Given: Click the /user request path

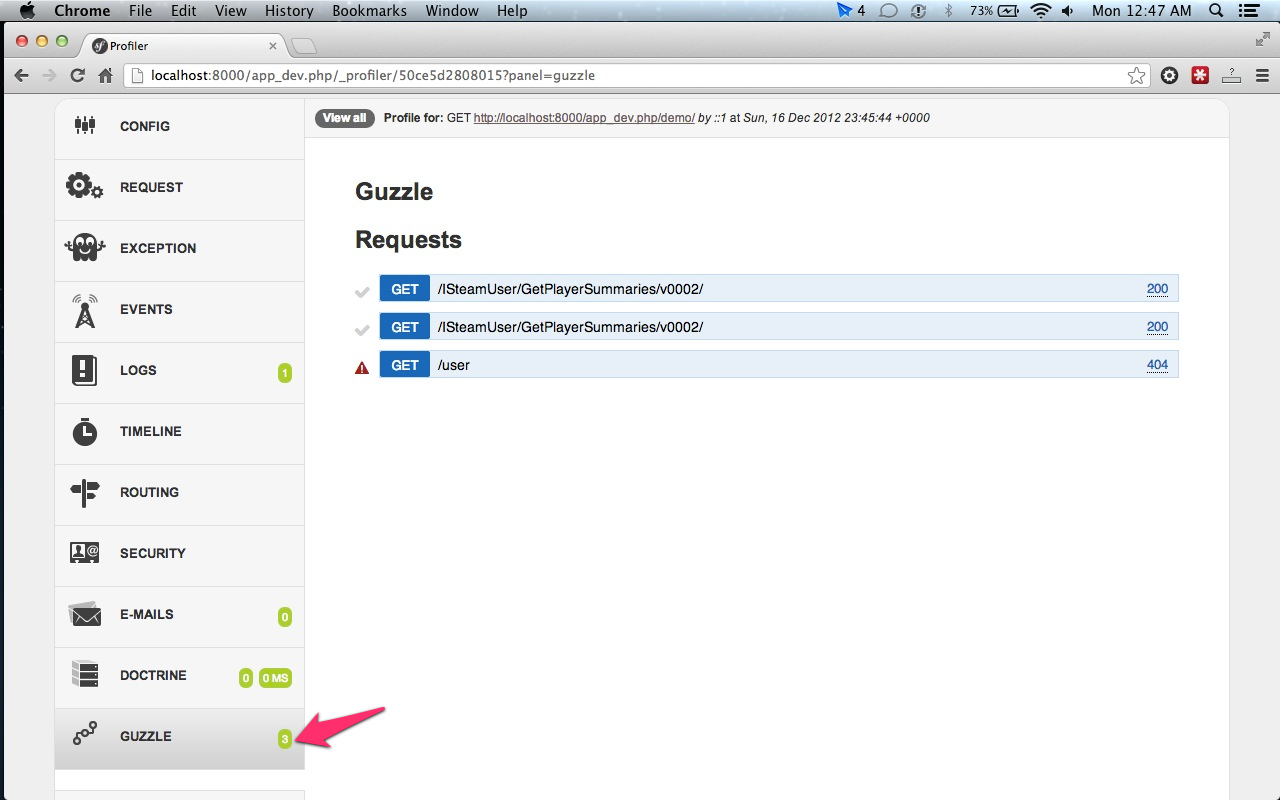Looking at the screenshot, I should (454, 365).
